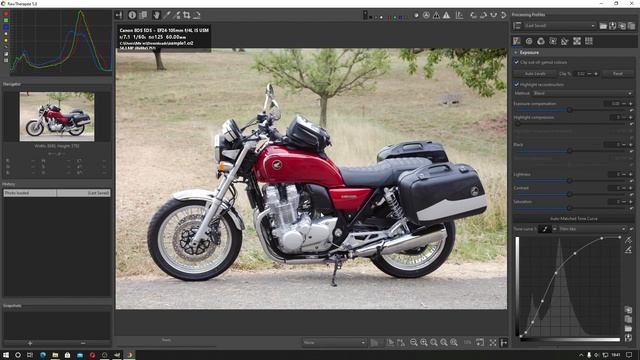Toggle the image info overlay icon
This screenshot has height=360, width=640.
click(x=132, y=15)
